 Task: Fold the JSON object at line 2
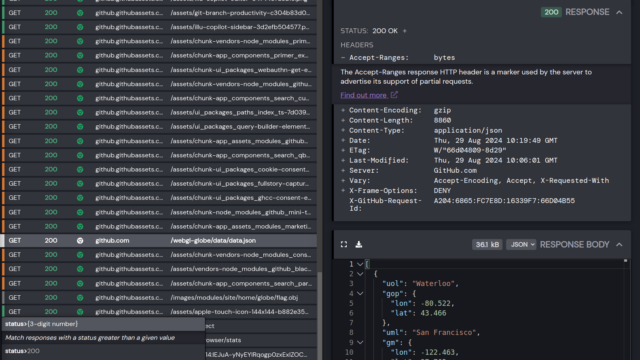click(x=360, y=274)
